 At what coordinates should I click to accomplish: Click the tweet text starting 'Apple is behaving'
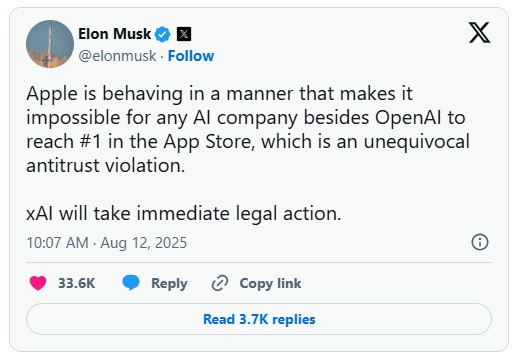[x=248, y=129]
